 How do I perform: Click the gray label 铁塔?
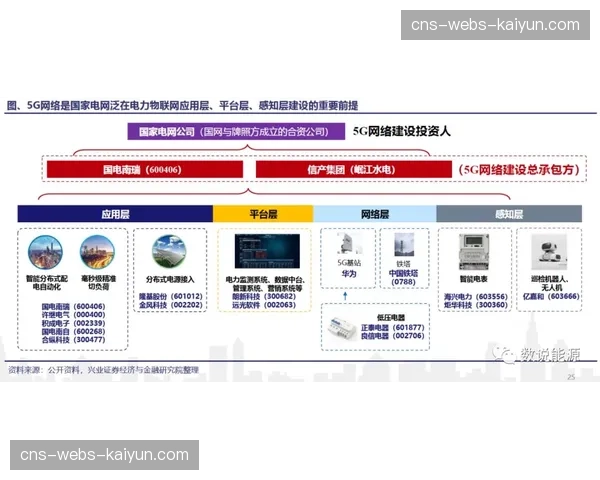[403, 264]
